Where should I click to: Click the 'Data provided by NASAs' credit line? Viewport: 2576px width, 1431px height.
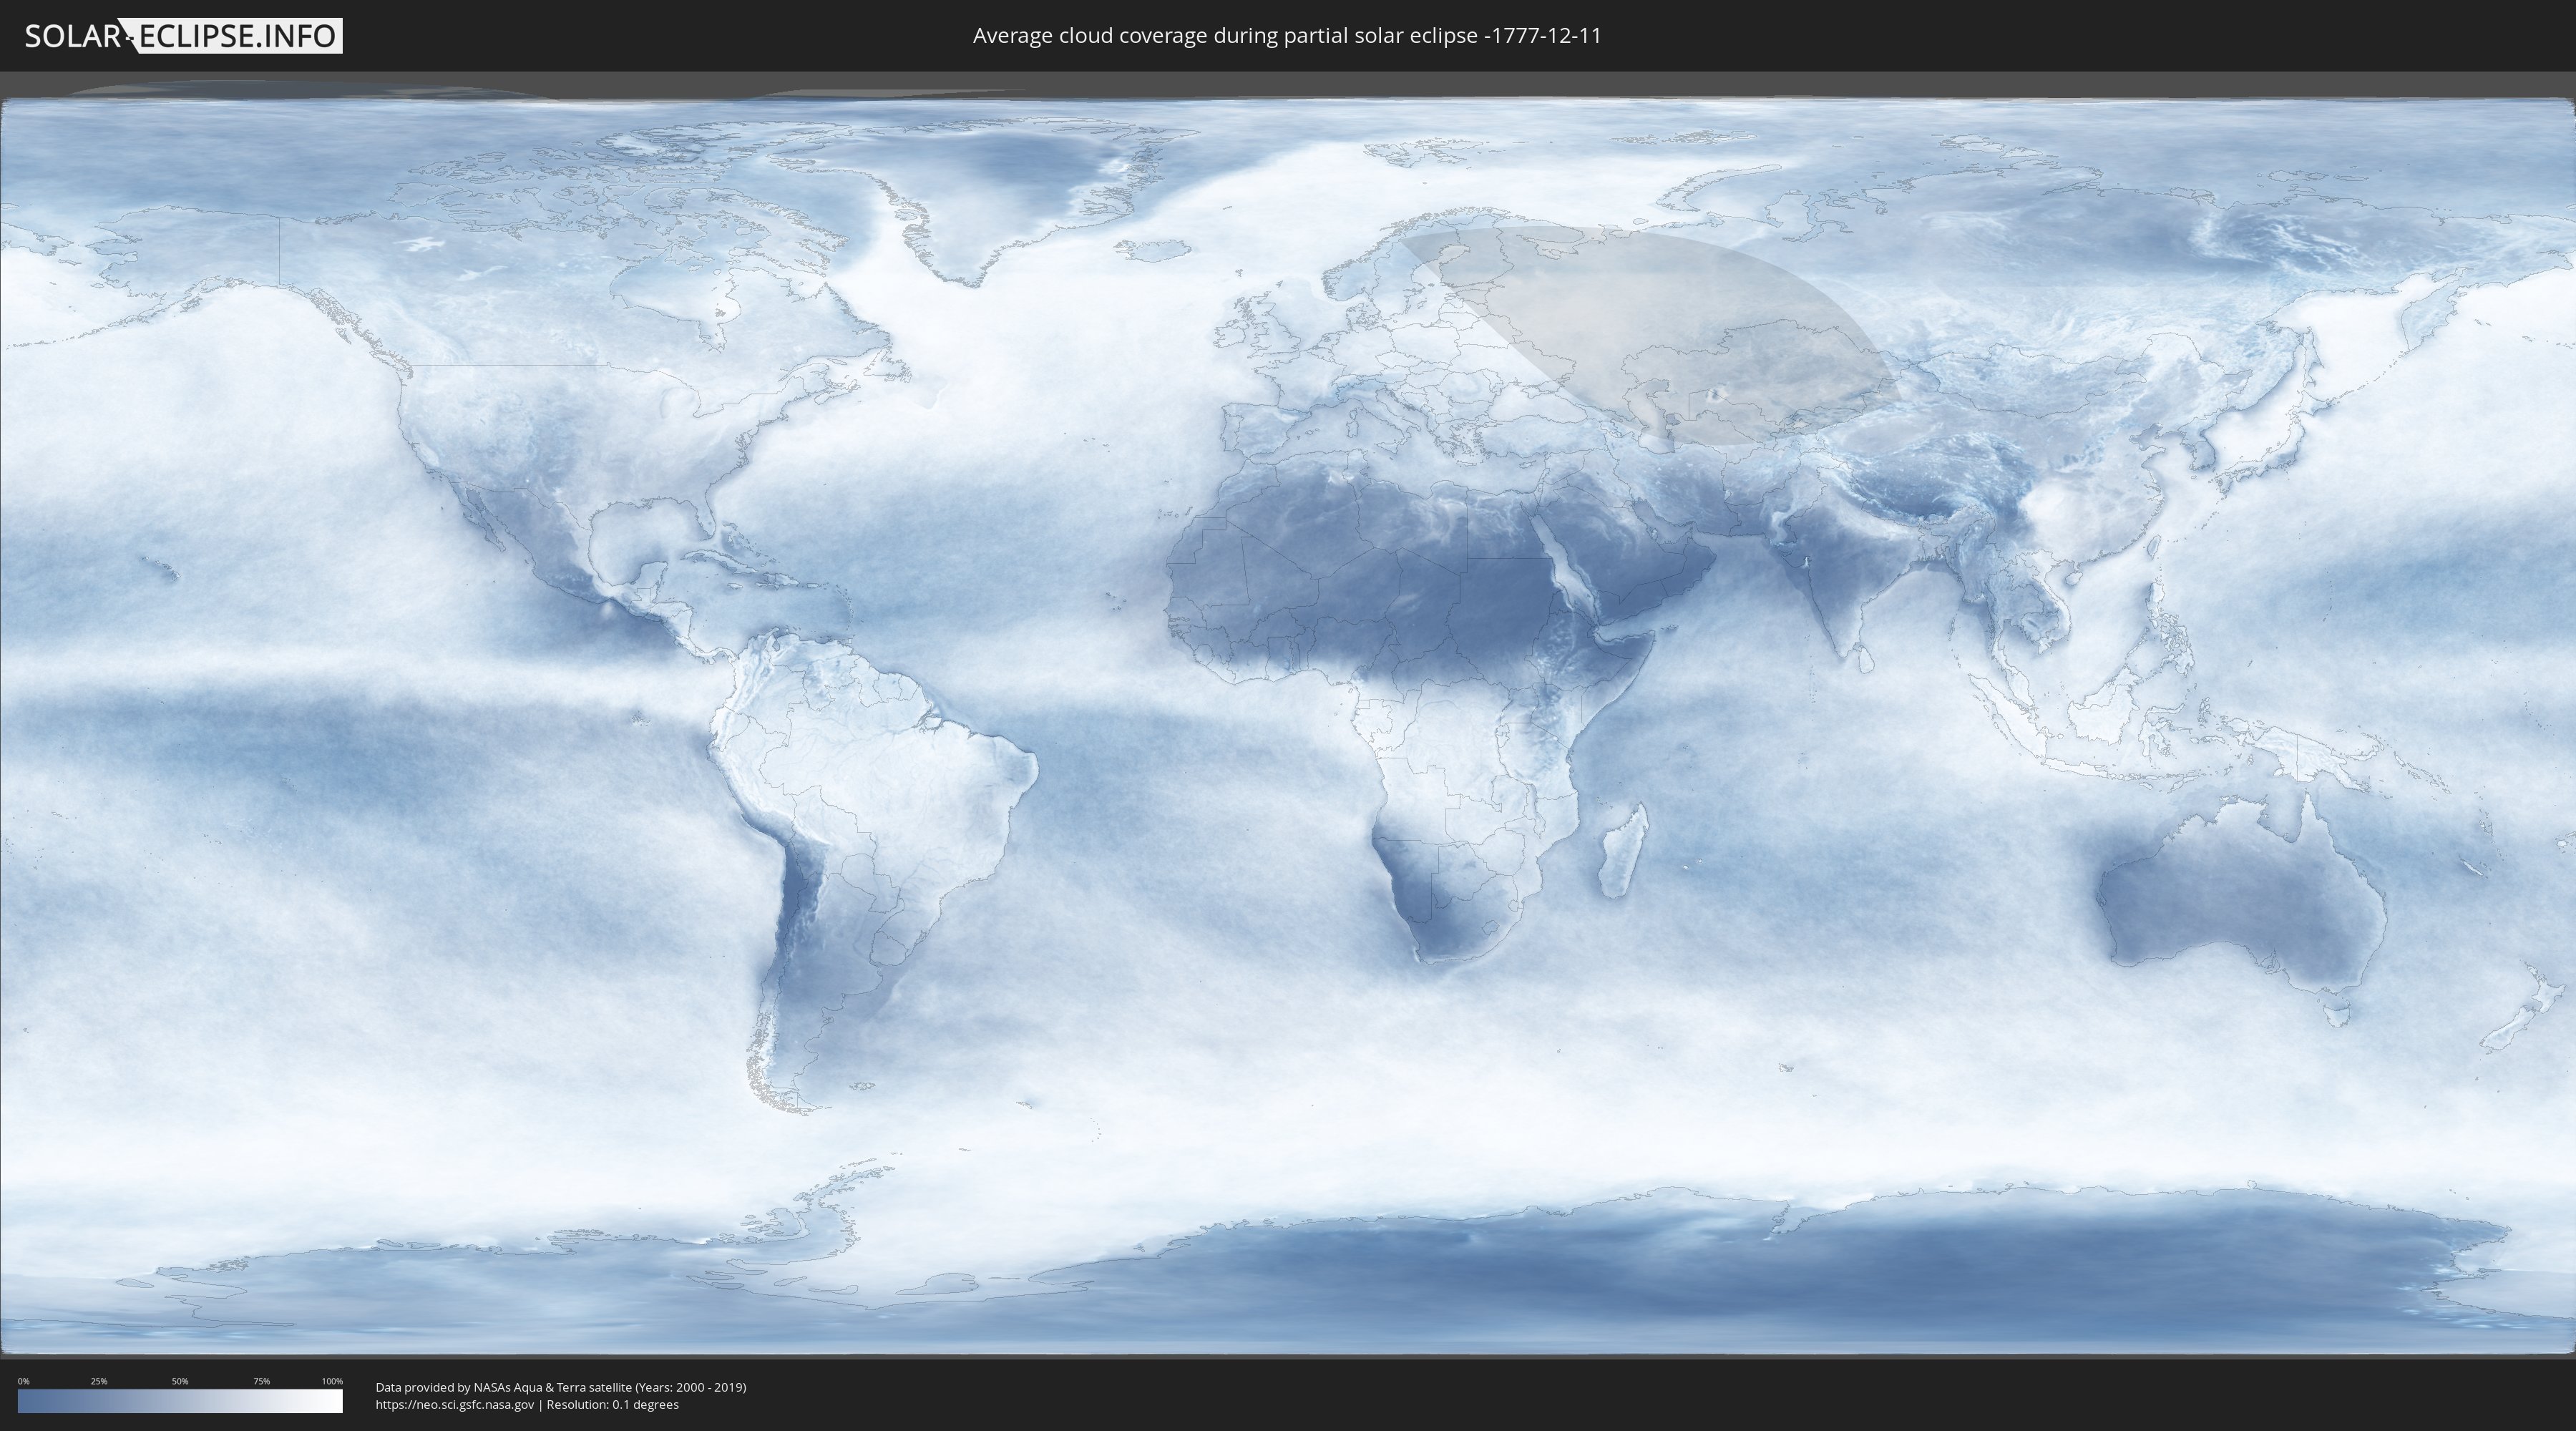coord(560,1387)
